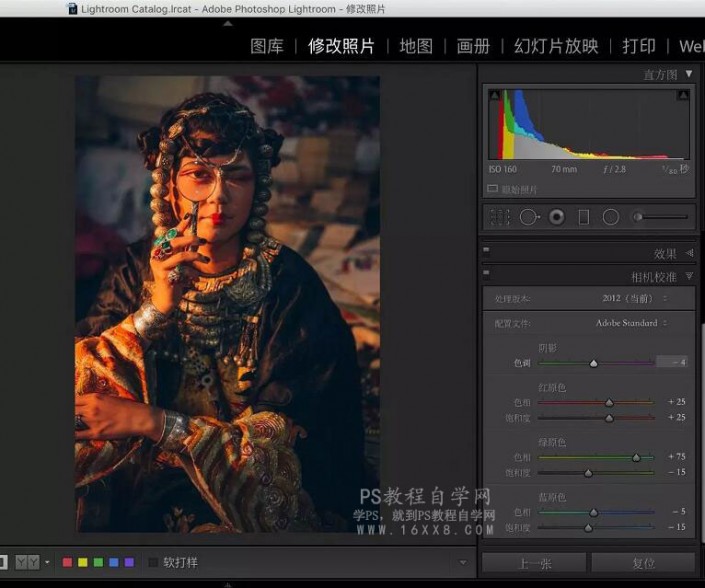The image size is (705, 588).
Task: Click the f / 2.8 aperture readout
Action: pyautogui.click(x=614, y=169)
